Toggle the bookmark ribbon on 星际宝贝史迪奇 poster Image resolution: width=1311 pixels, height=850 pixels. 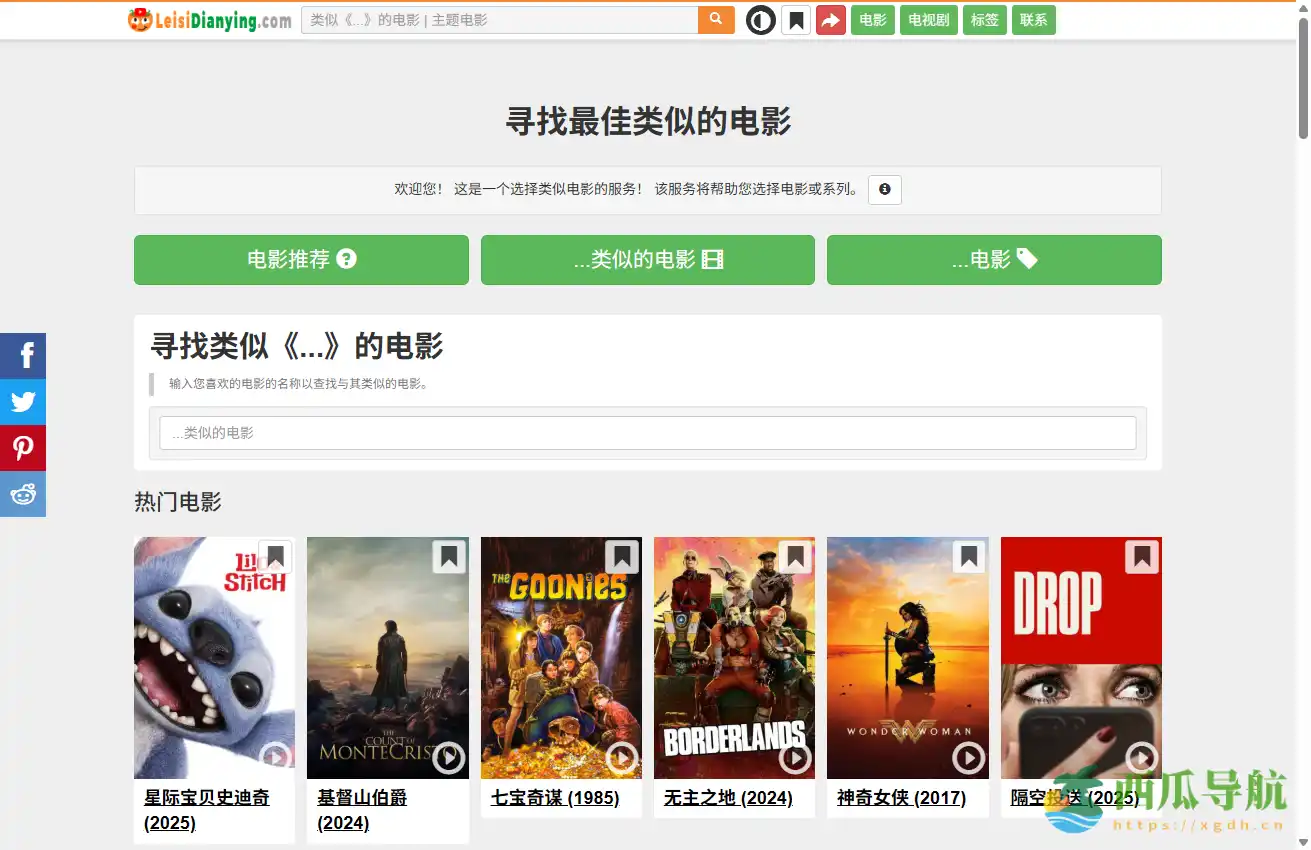(274, 557)
